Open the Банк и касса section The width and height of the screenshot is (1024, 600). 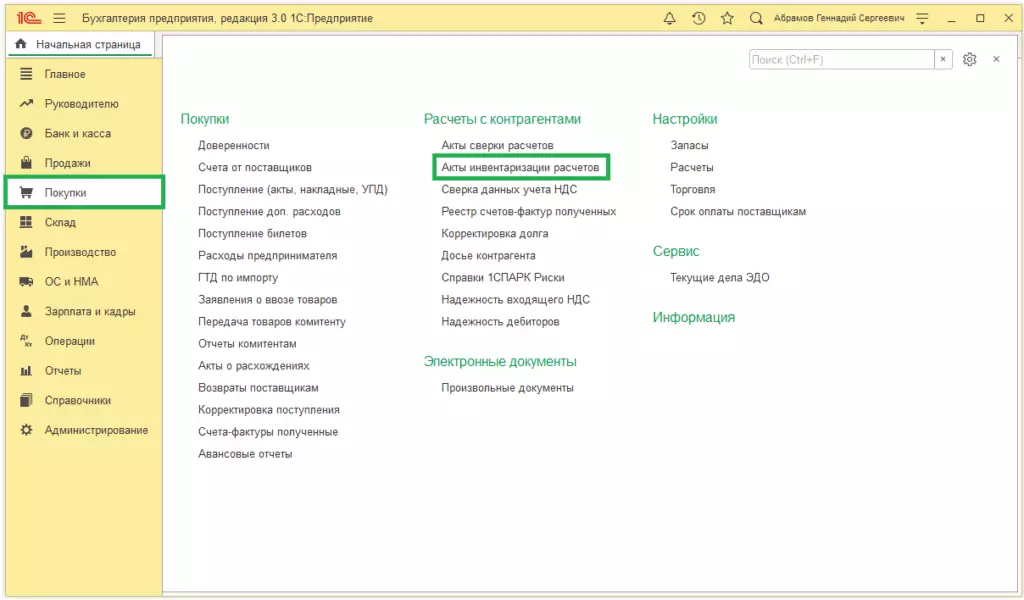coord(77,133)
